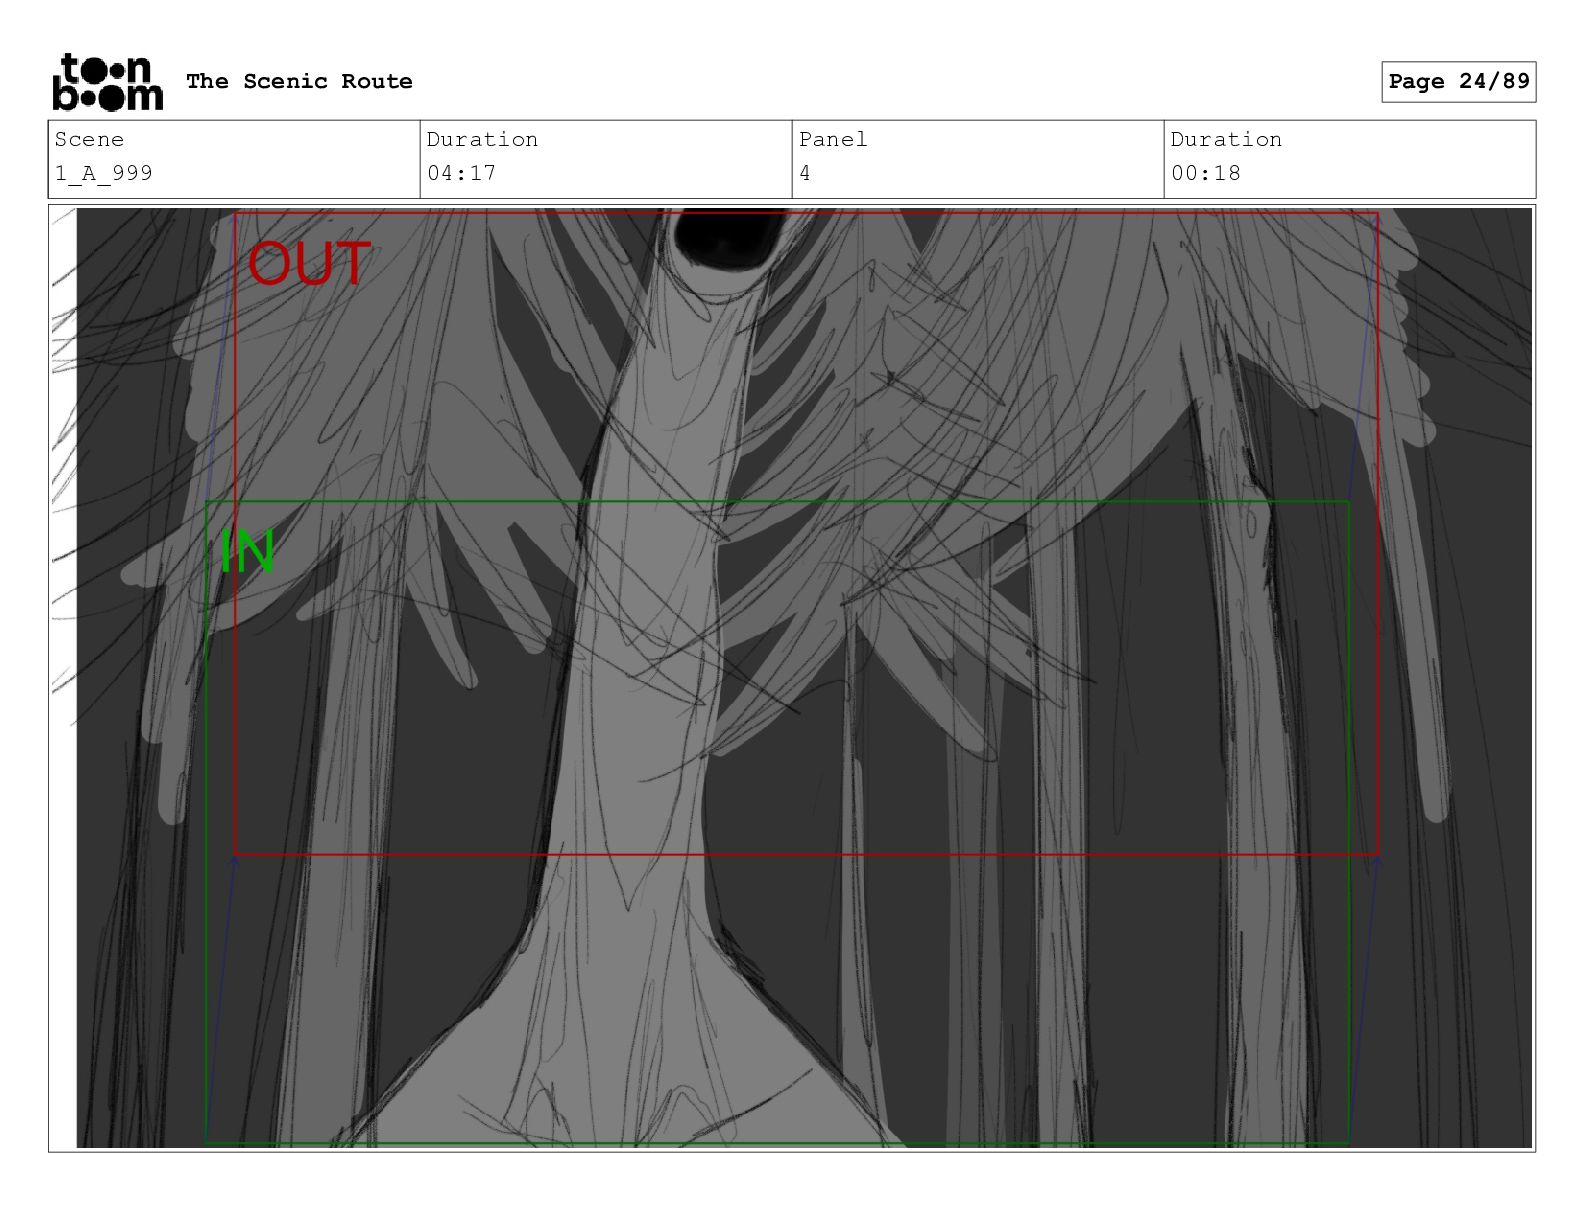Select the title 'The Scenic Route'
This screenshot has height=1224, width=1584.
299,81
